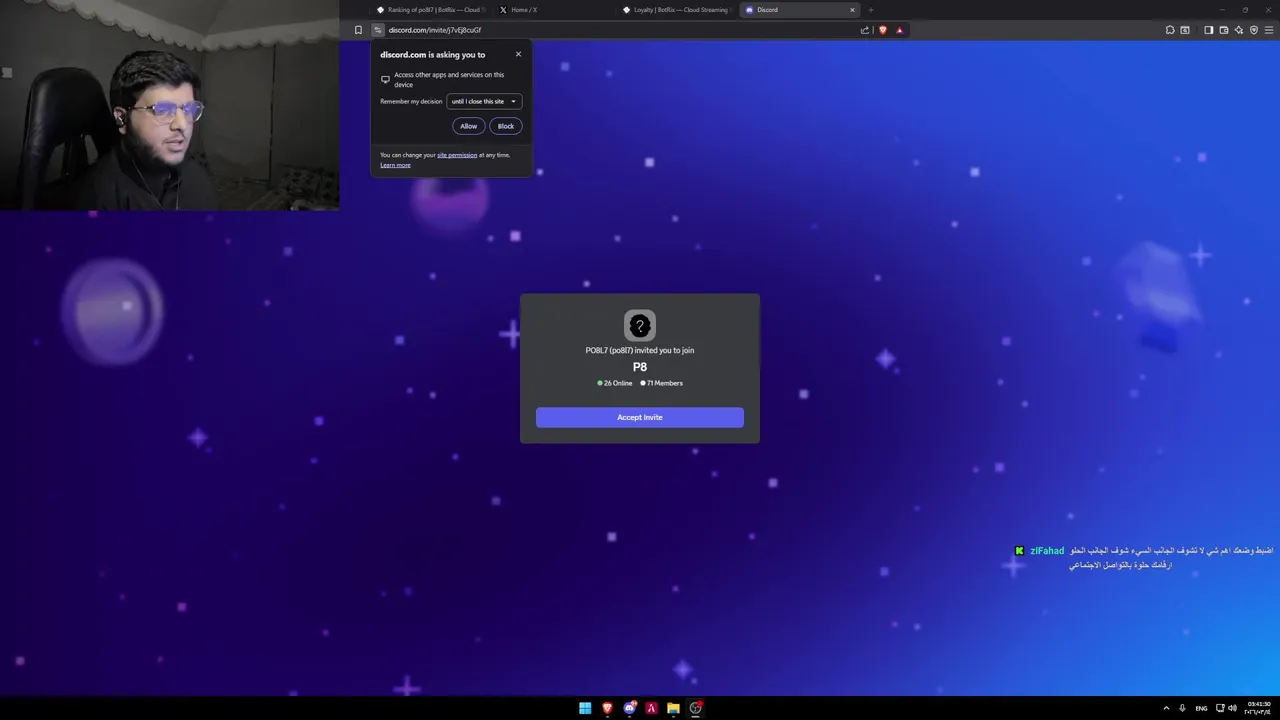Toggle the browser sidebar panel icon
The height and width of the screenshot is (720, 1280).
[1208, 30]
